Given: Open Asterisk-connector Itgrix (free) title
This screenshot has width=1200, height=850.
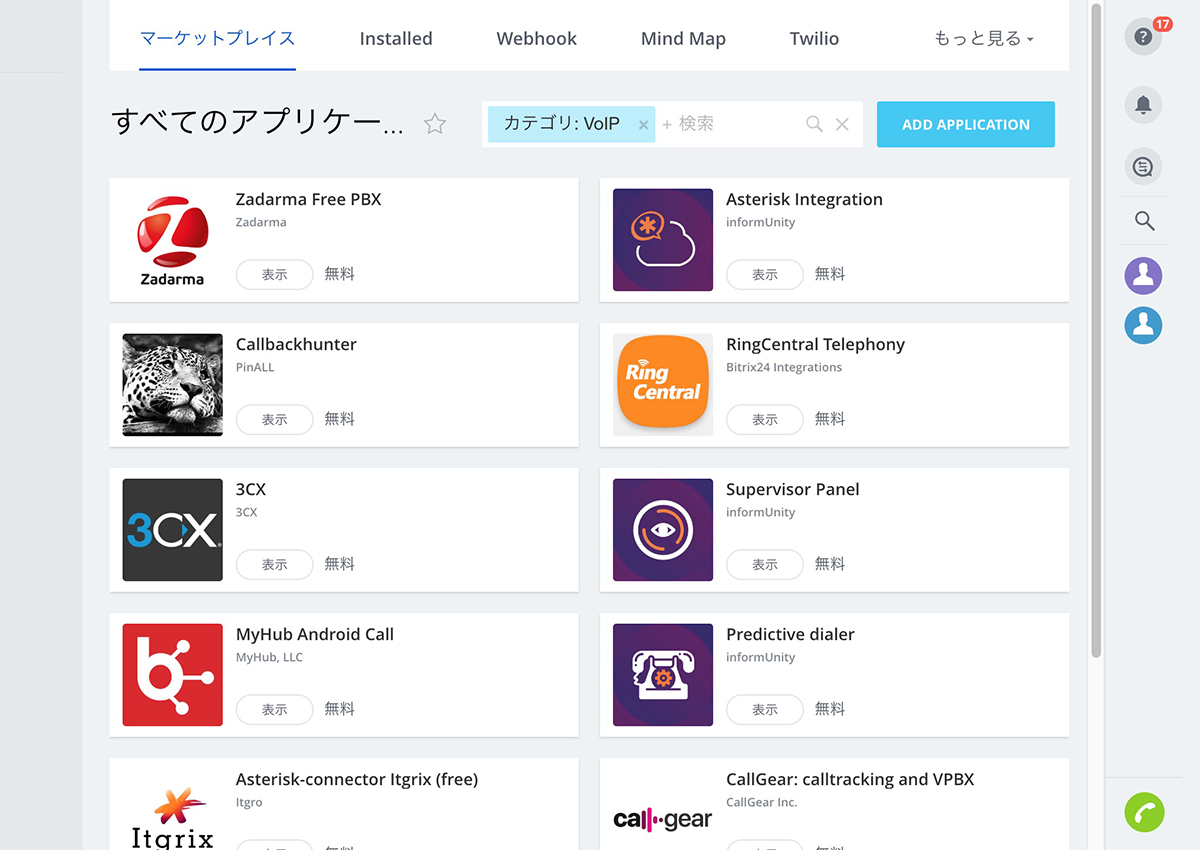Looking at the screenshot, I should point(357,779).
